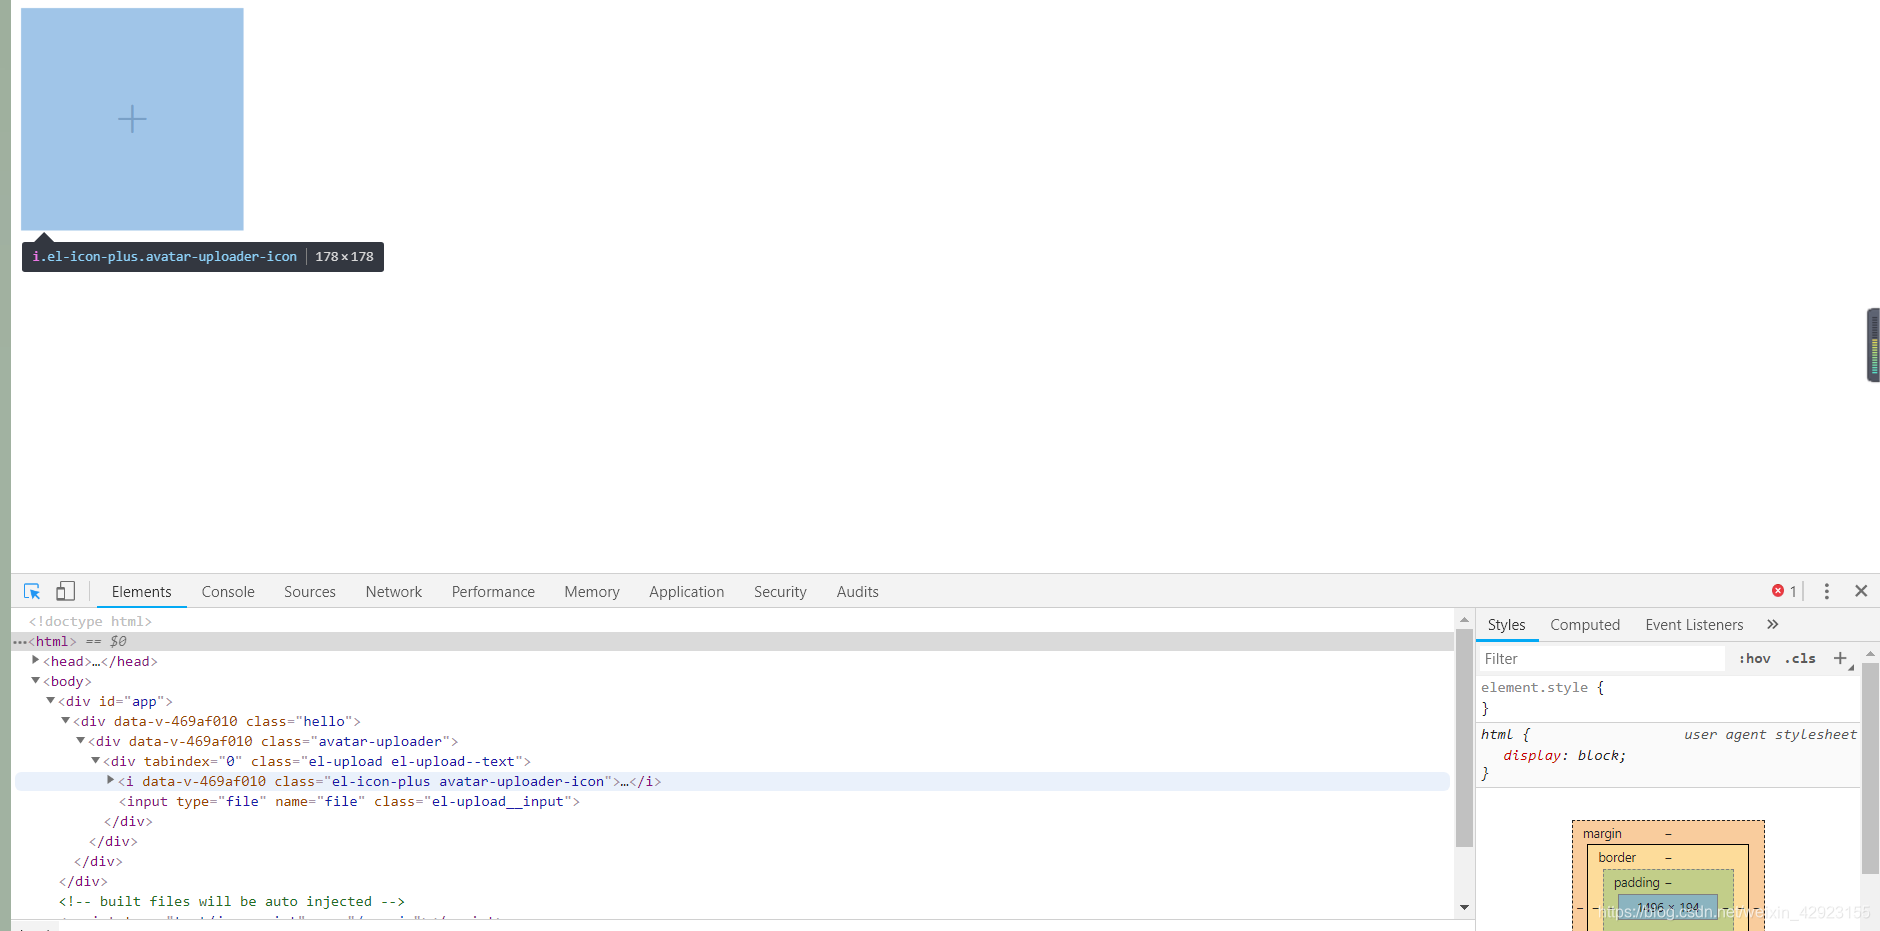Image resolution: width=1880 pixels, height=931 pixels.
Task: Switch to the Security tab
Action: coord(780,592)
